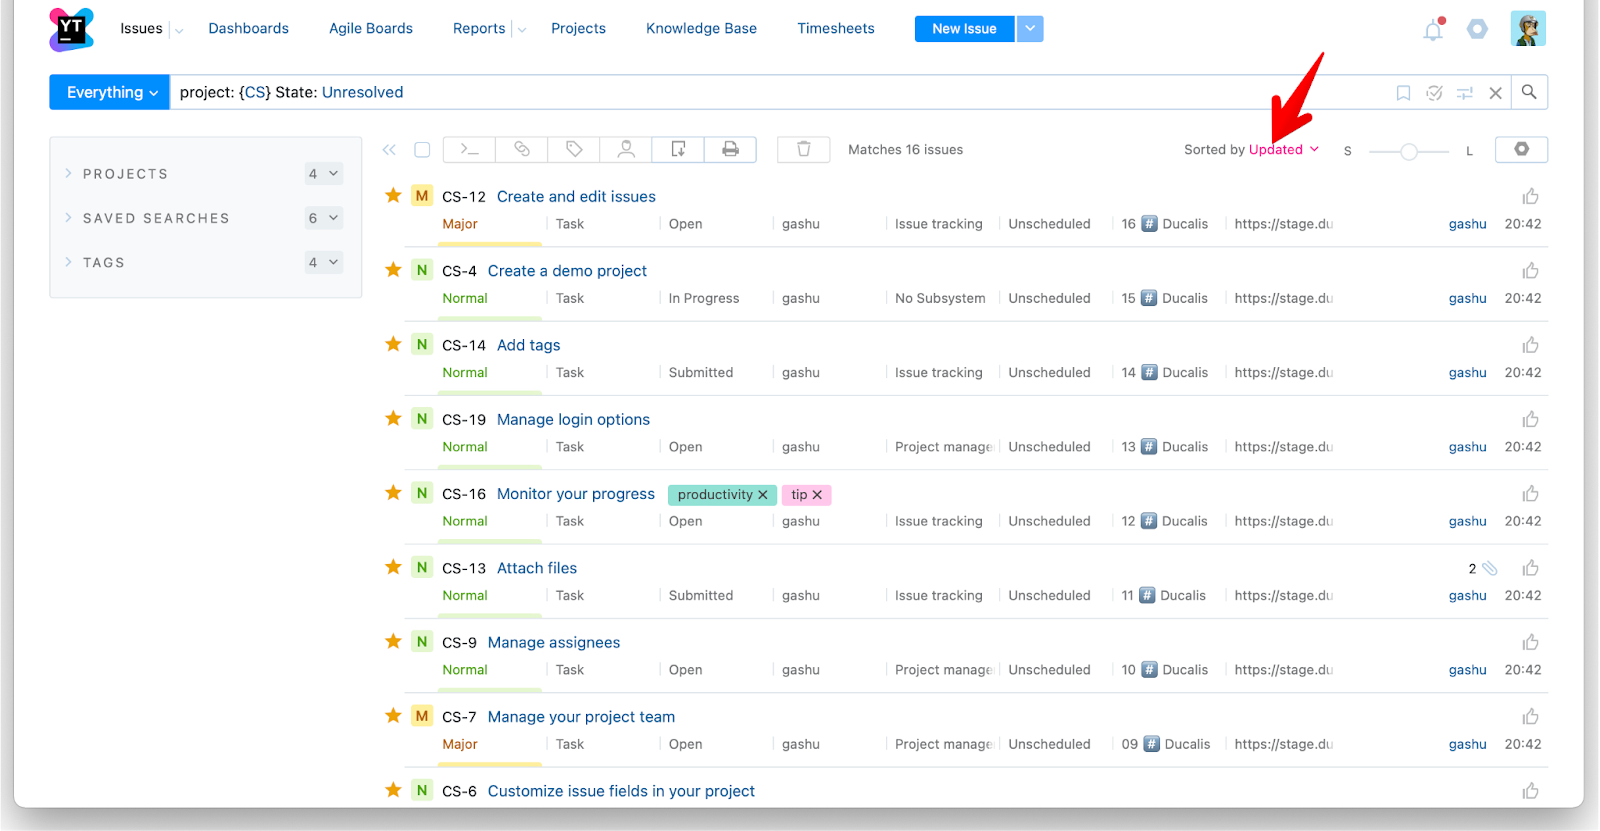The image size is (1600, 831).
Task: Open the Manage login options issue link
Action: coord(573,420)
